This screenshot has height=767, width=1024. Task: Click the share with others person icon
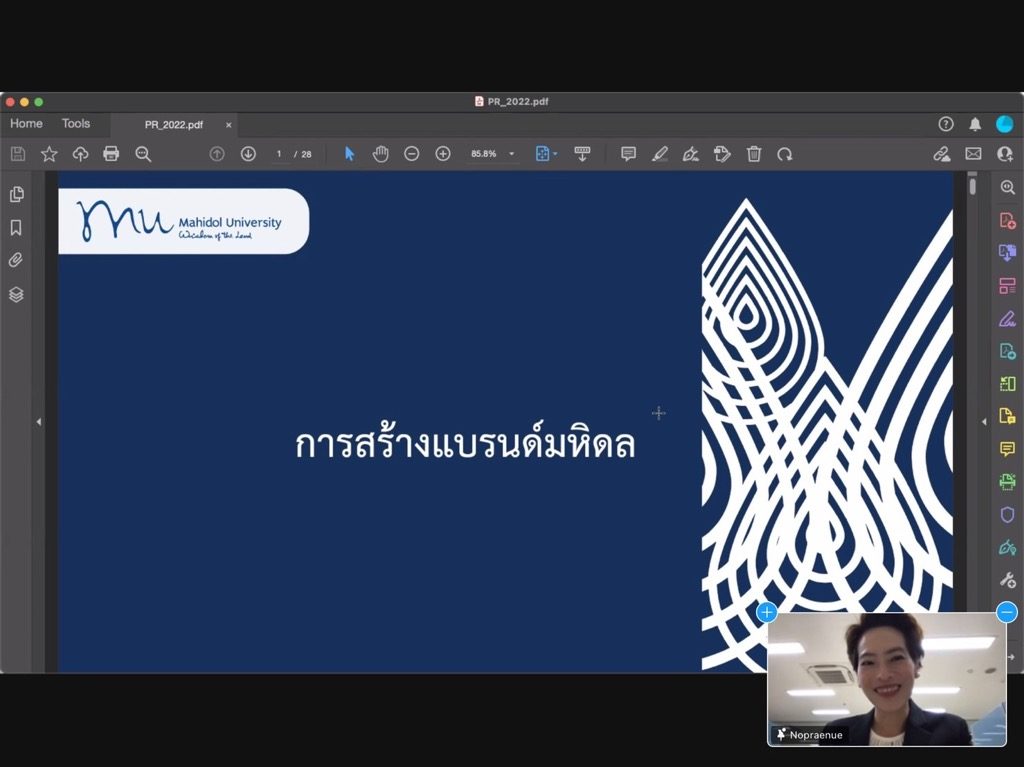tap(1004, 154)
